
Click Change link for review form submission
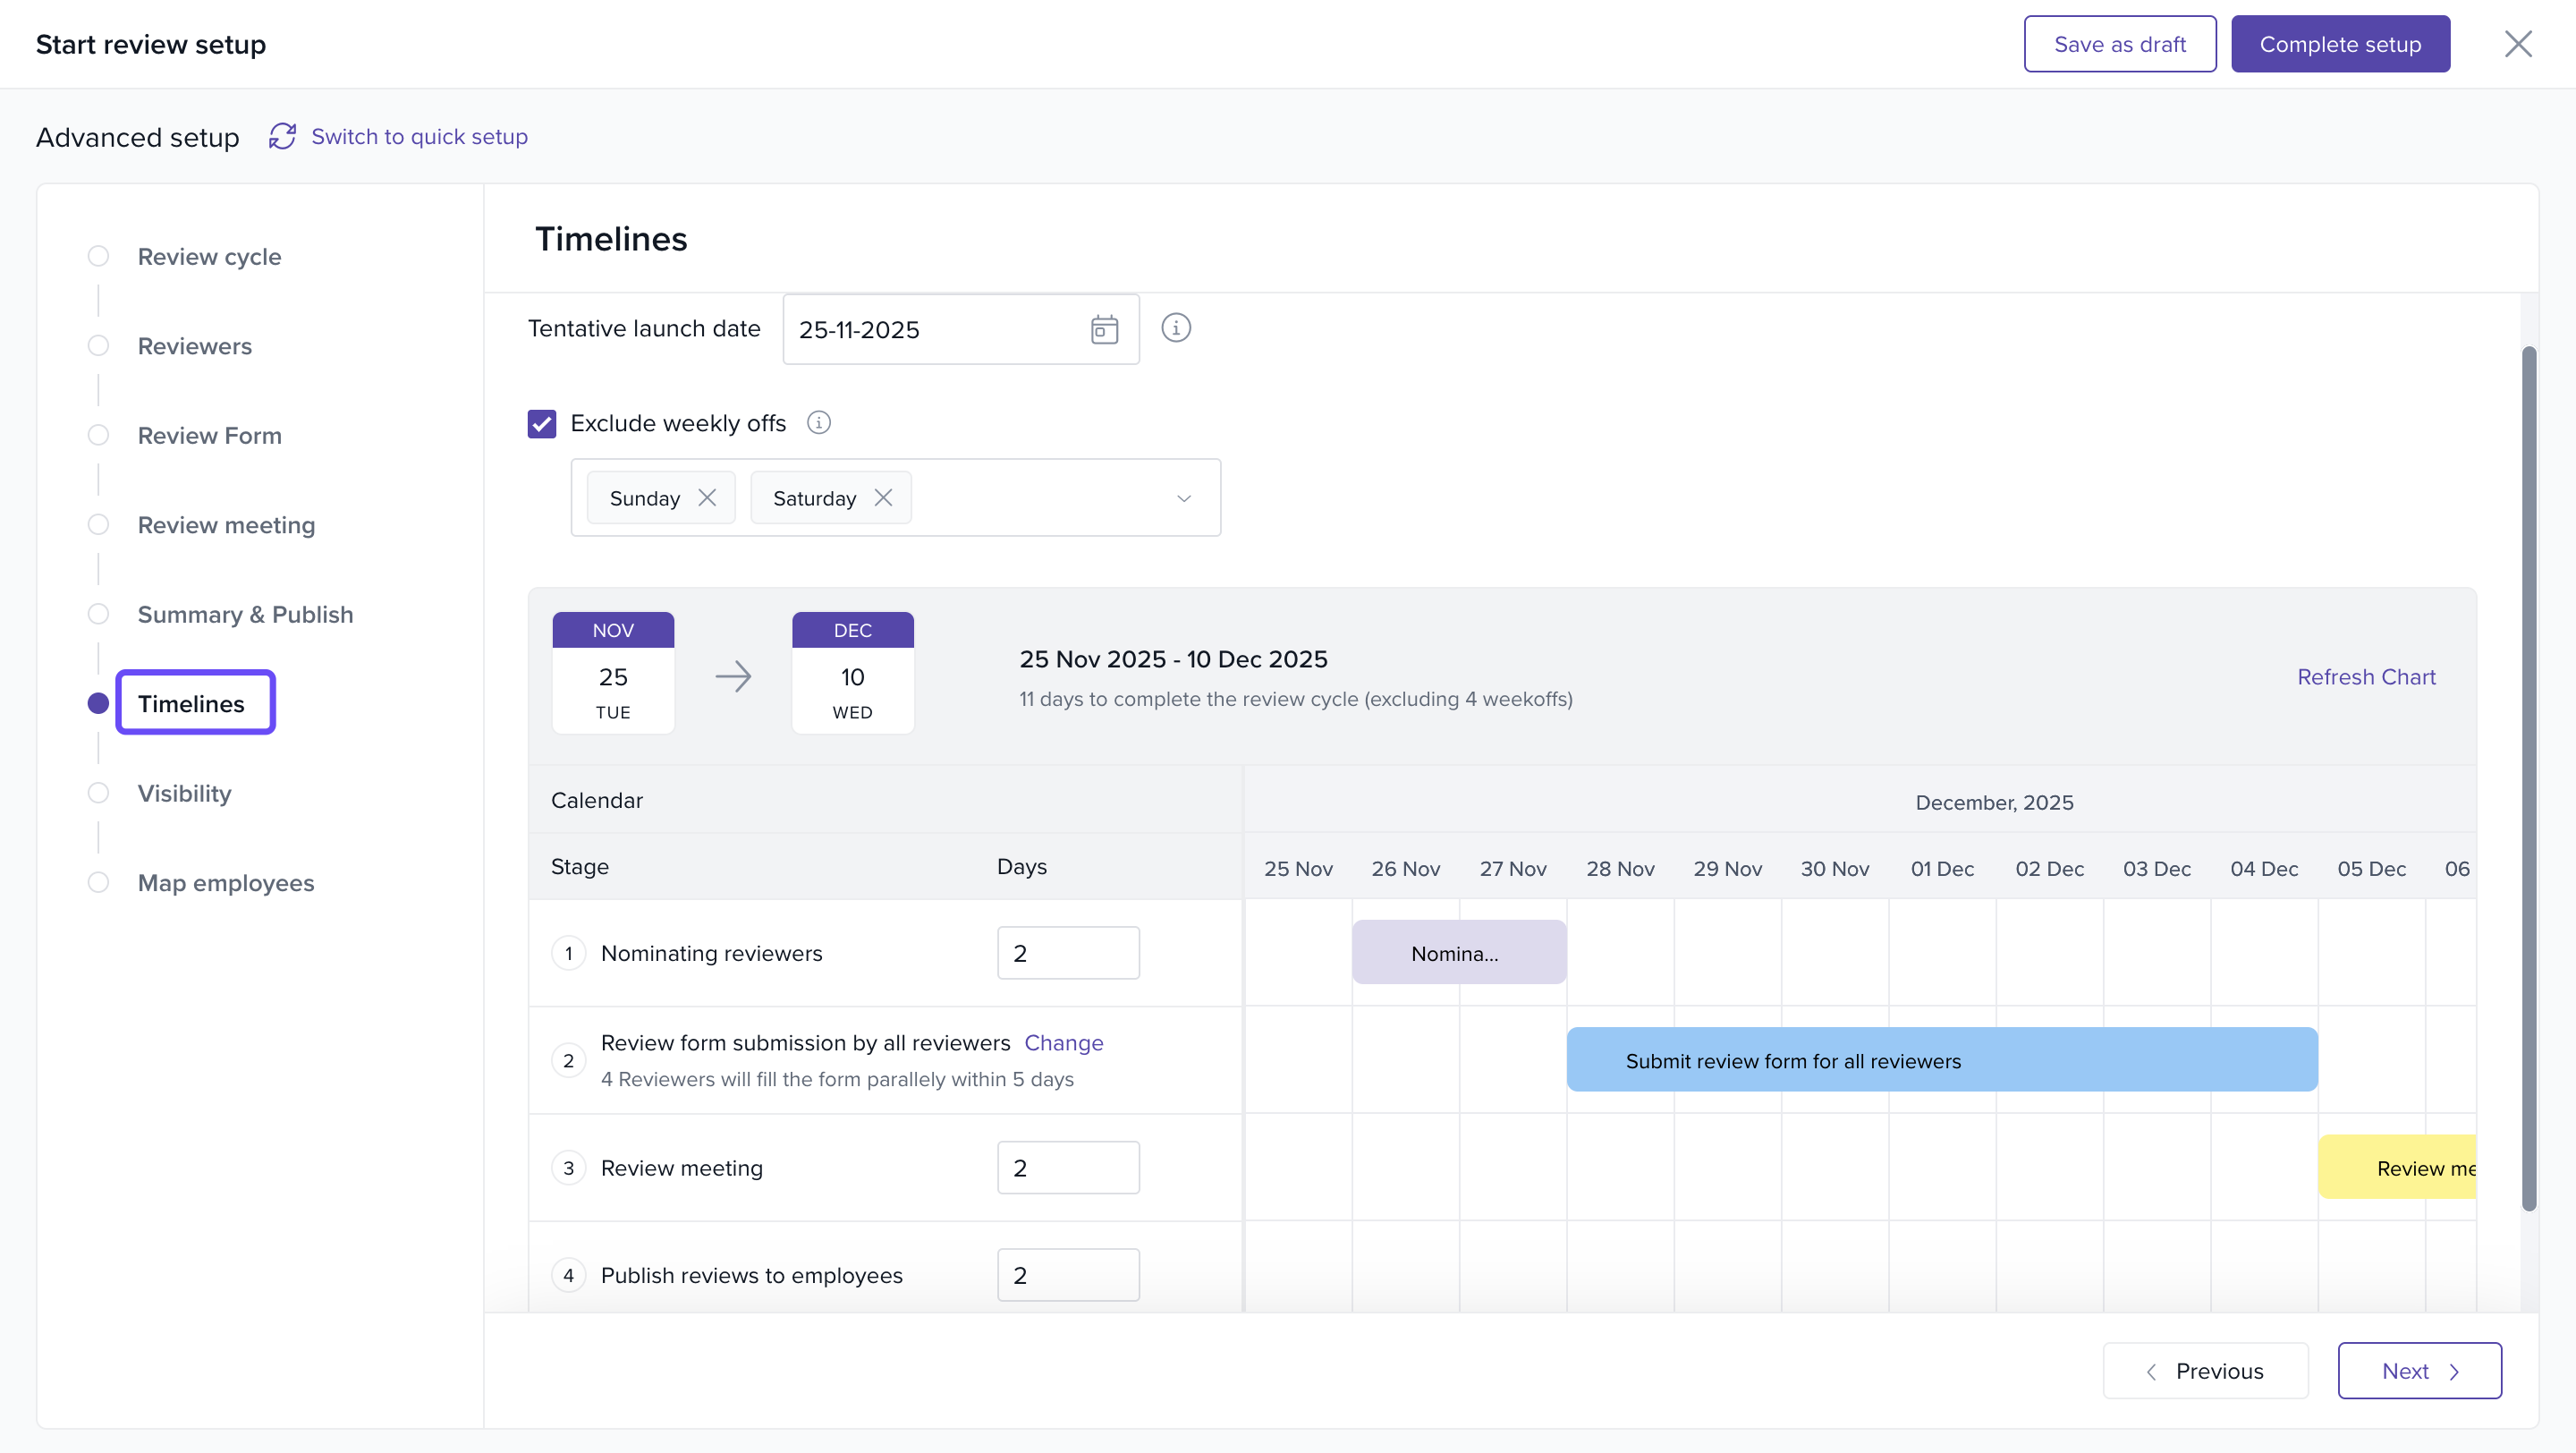click(x=1063, y=1043)
